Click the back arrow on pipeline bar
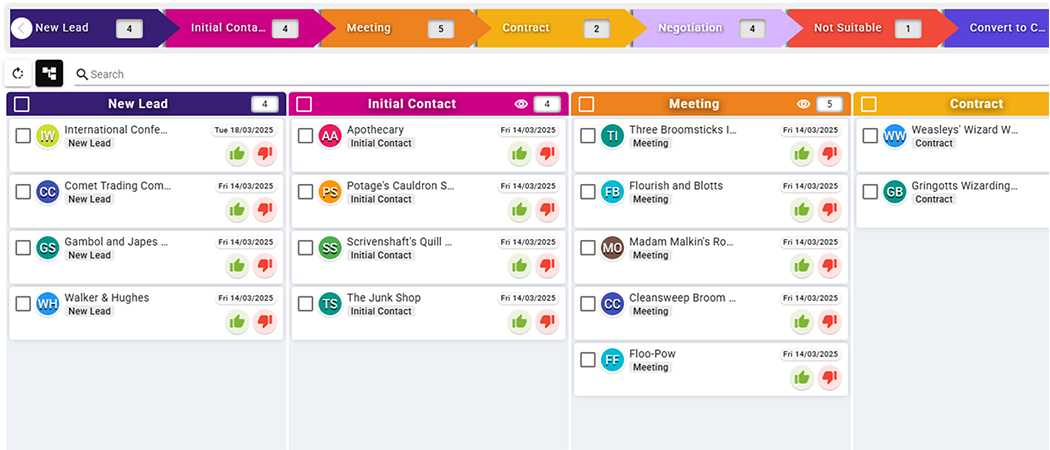 [21, 28]
